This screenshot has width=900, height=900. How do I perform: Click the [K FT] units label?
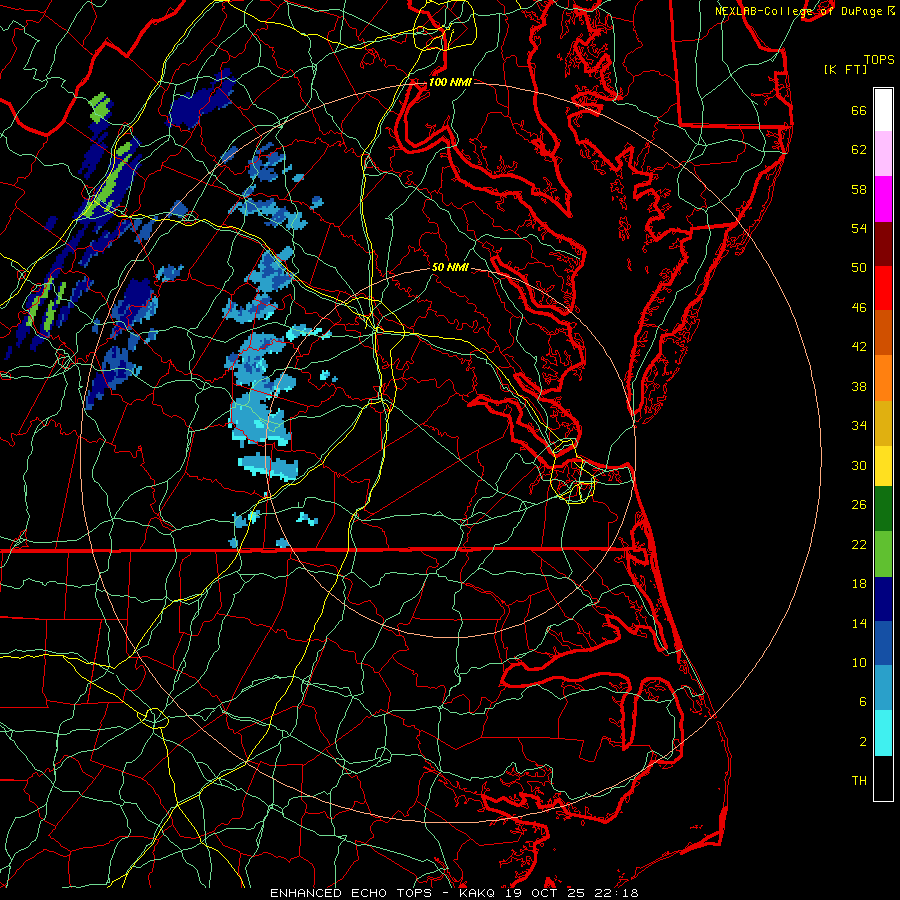point(845,69)
